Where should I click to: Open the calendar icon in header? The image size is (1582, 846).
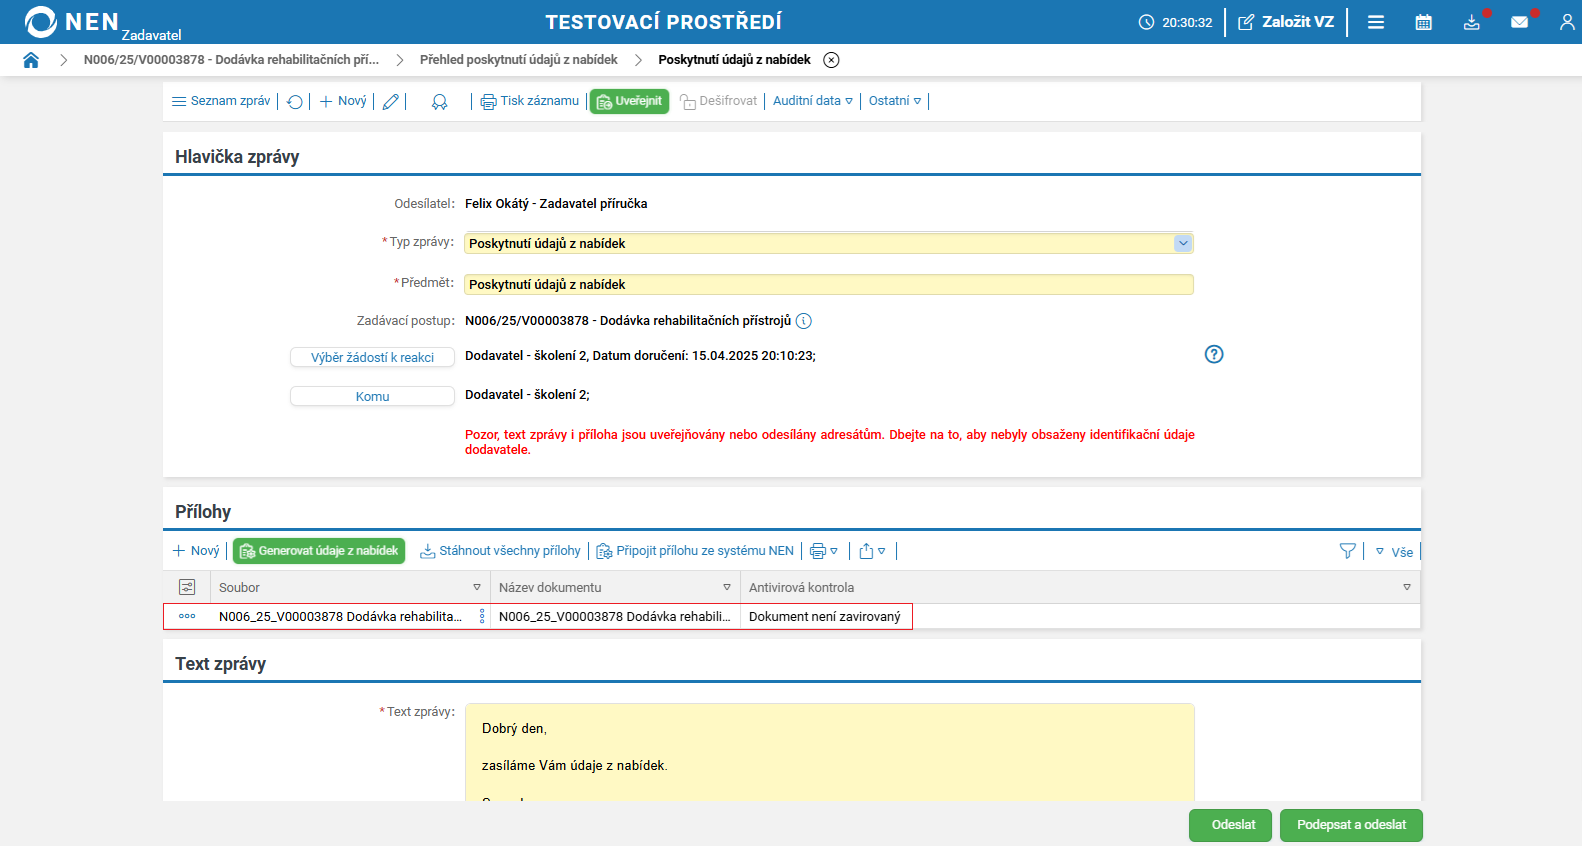(1423, 22)
